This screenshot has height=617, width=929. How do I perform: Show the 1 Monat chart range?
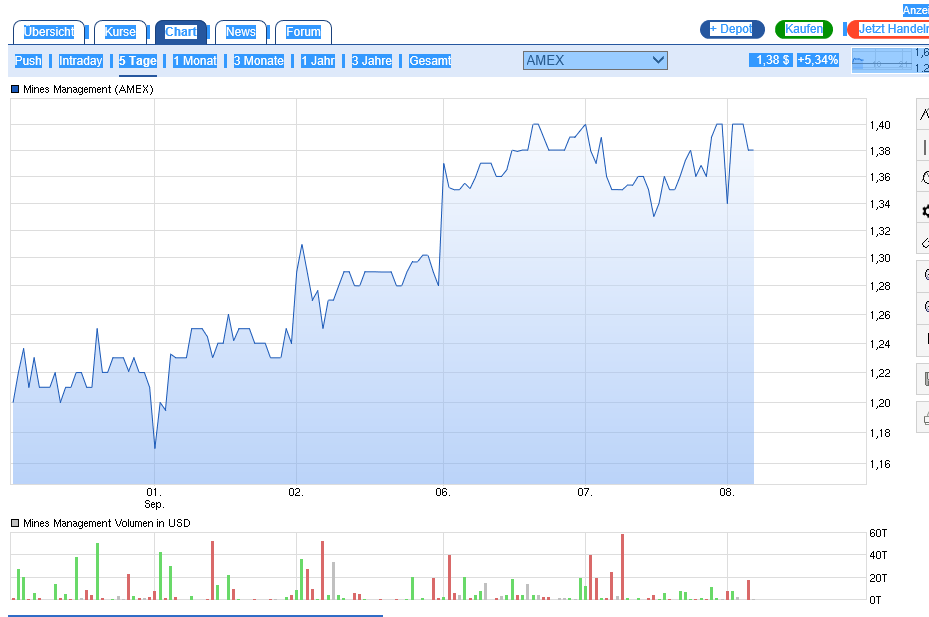195,60
